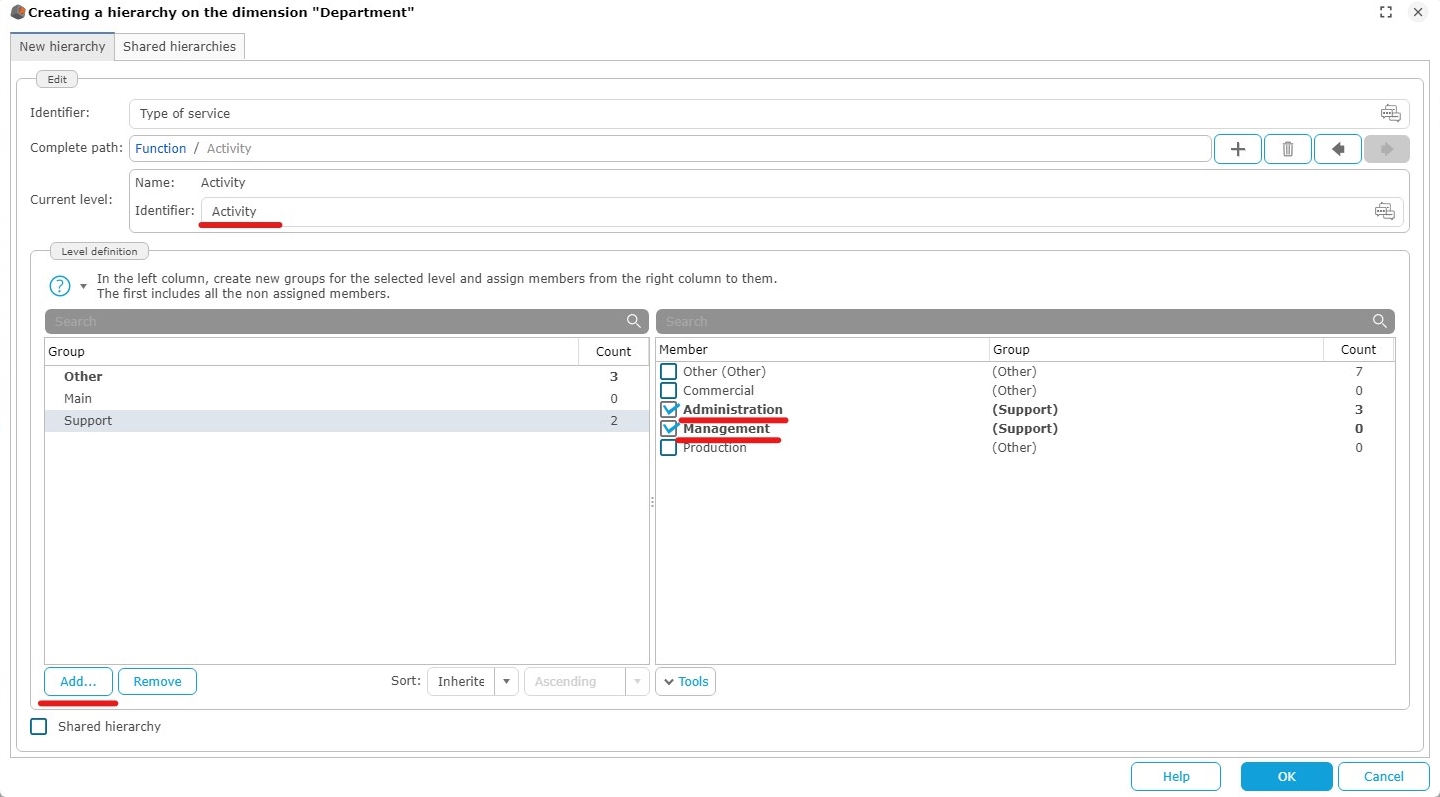Check the Commercial member checkbox

(669, 391)
